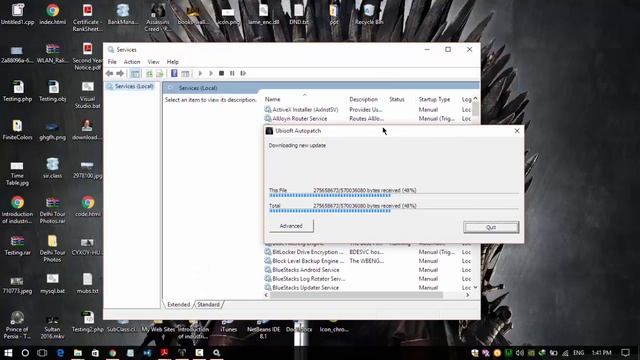Select Services (Local) in the console tree

130,87
